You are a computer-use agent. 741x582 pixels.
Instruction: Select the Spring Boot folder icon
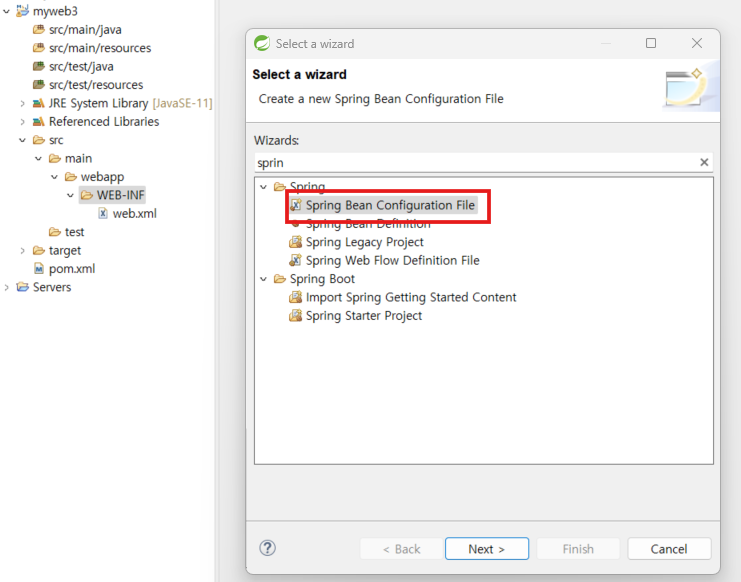pos(280,279)
